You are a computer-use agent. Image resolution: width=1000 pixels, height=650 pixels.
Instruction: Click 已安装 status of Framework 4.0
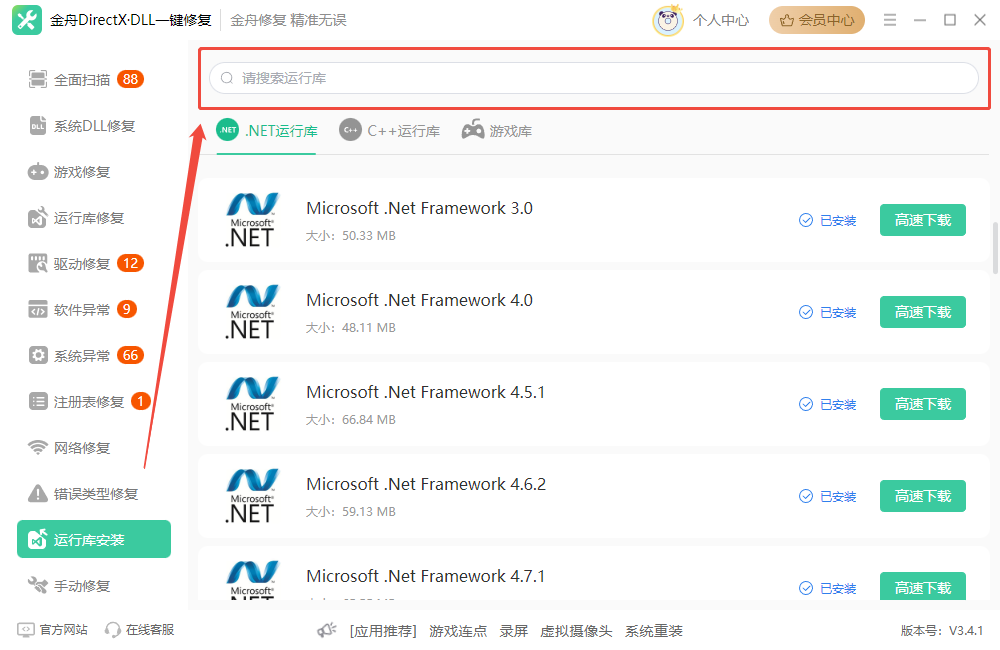pos(827,312)
